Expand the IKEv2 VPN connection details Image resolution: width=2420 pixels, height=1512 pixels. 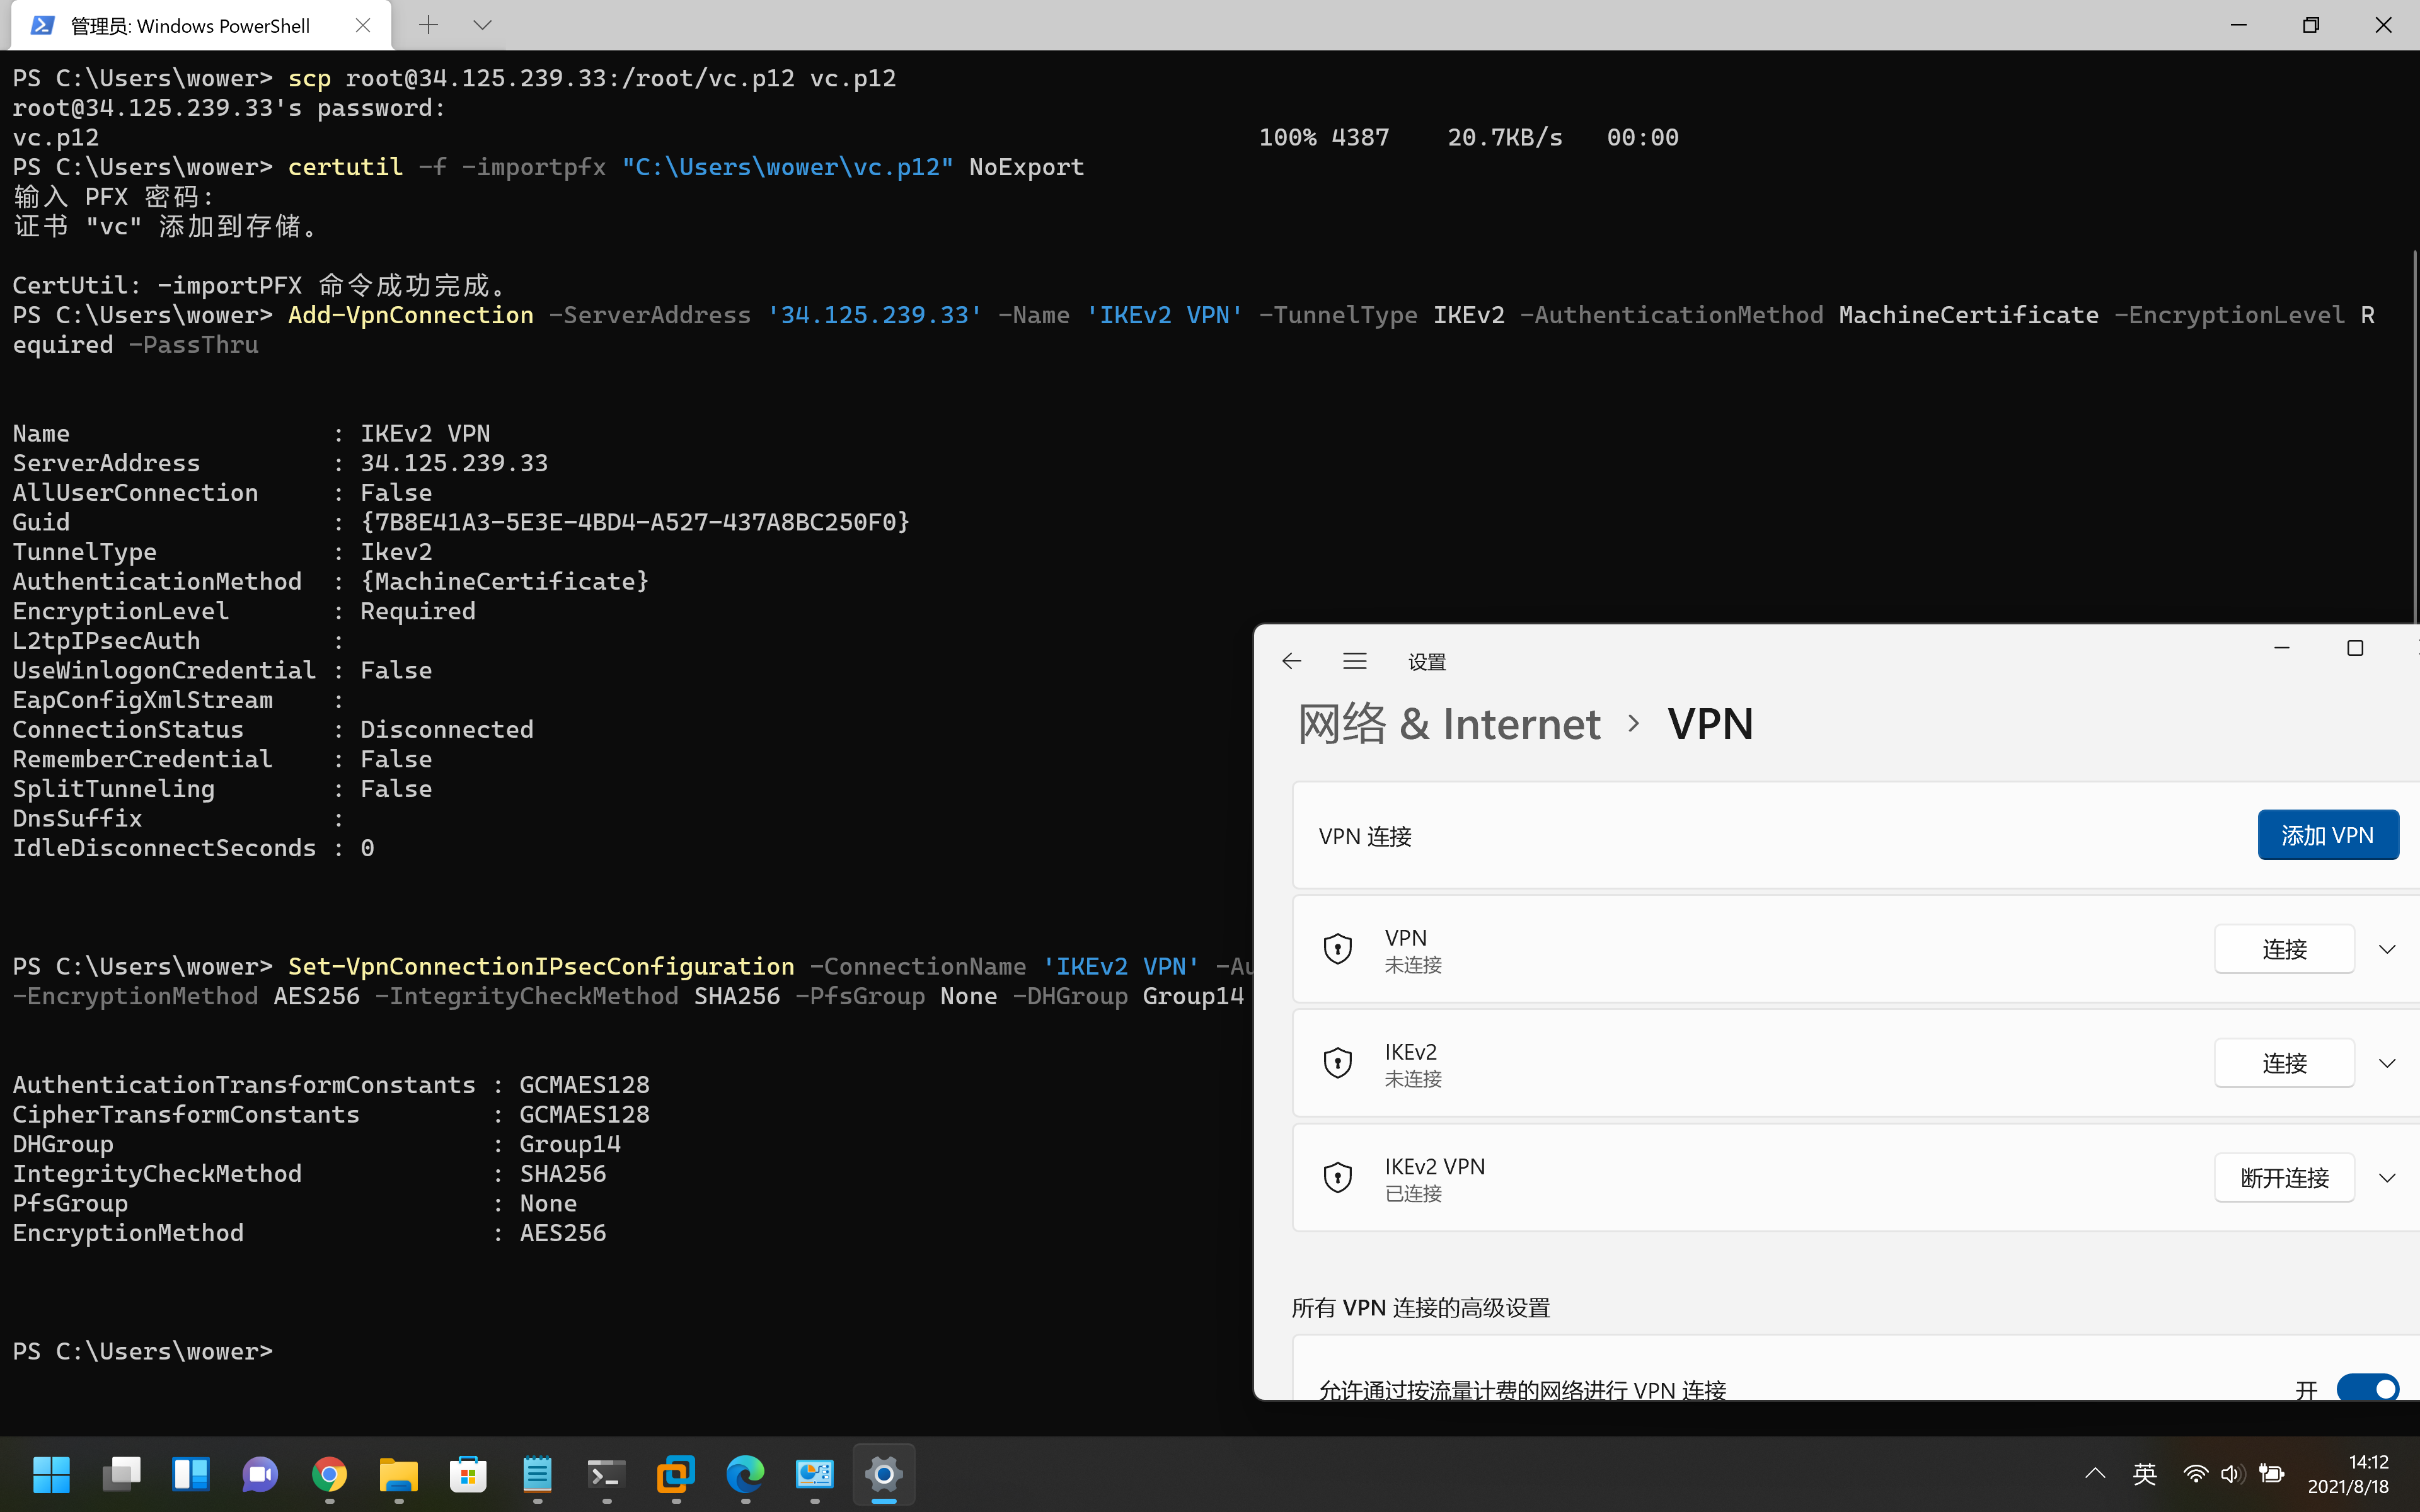click(x=2388, y=1177)
